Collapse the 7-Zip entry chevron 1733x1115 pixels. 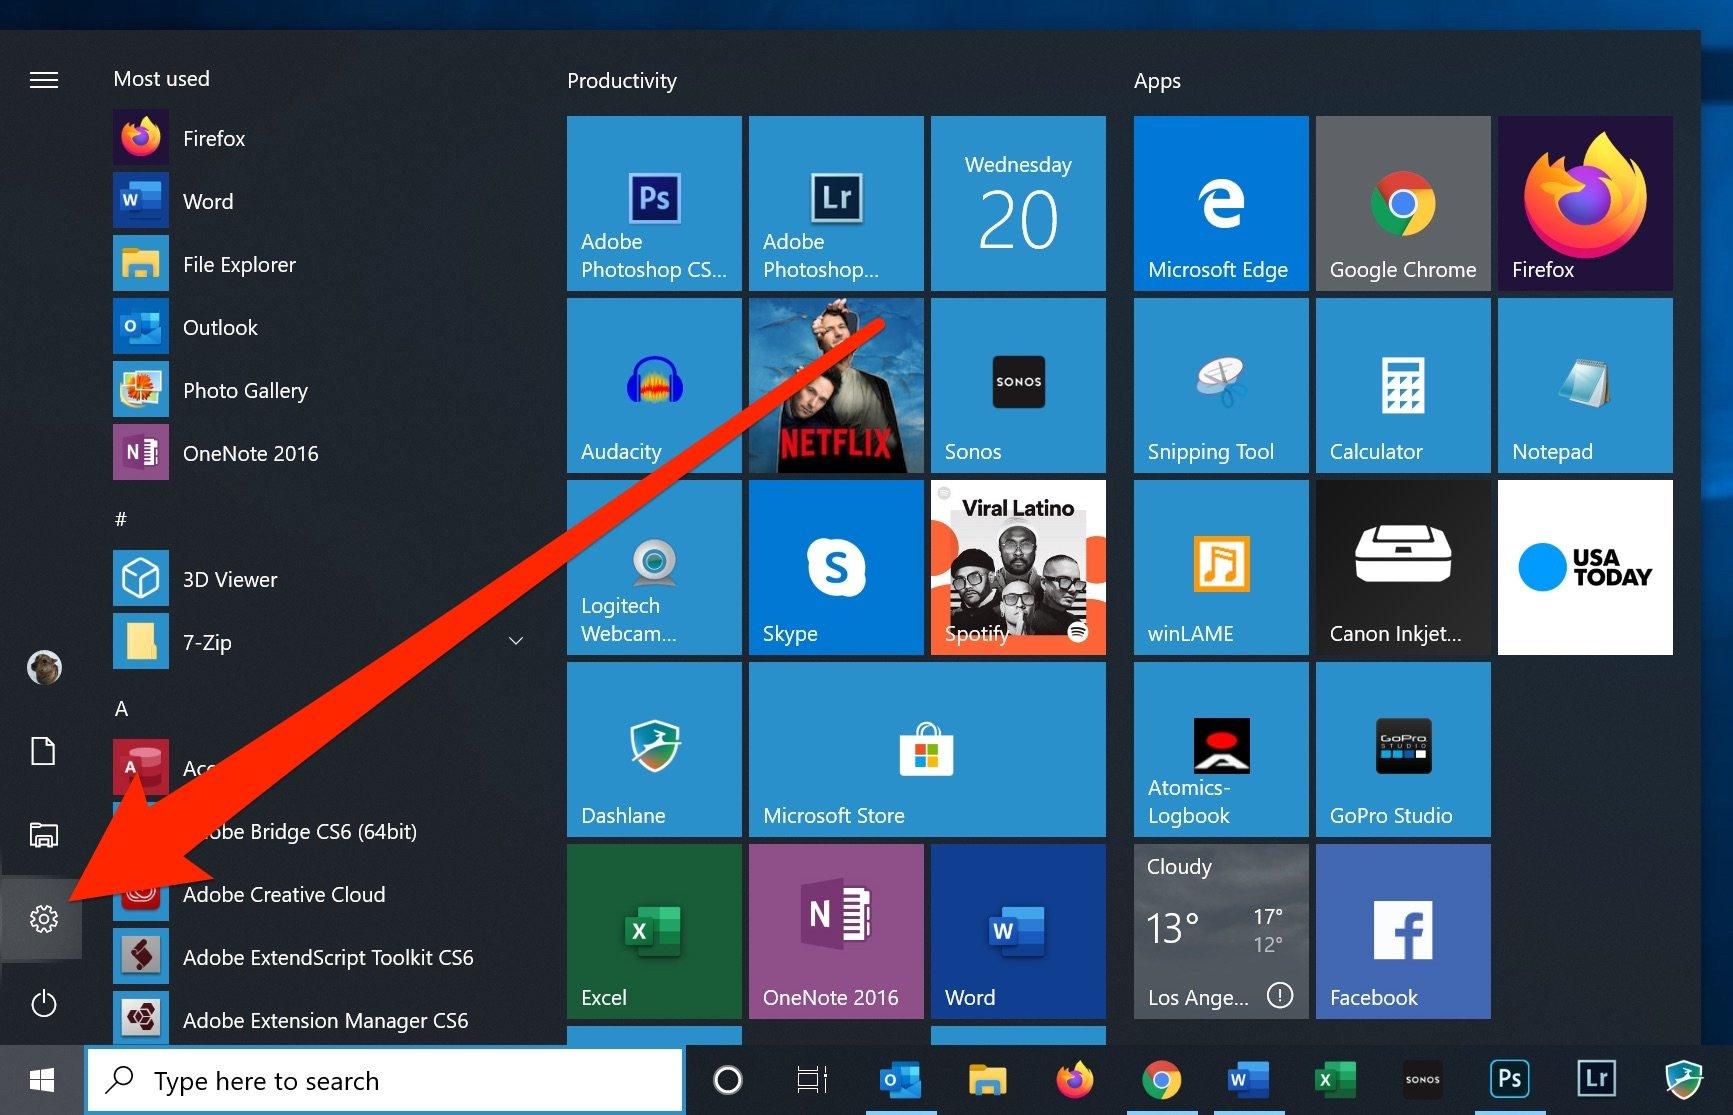coord(515,641)
